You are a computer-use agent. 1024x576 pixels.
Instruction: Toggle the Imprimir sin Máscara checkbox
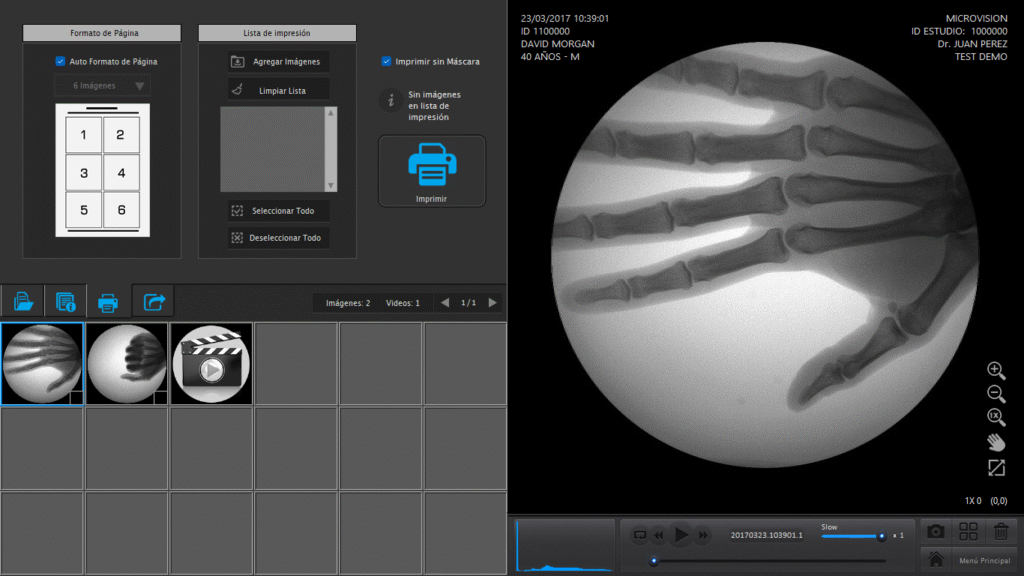point(386,61)
